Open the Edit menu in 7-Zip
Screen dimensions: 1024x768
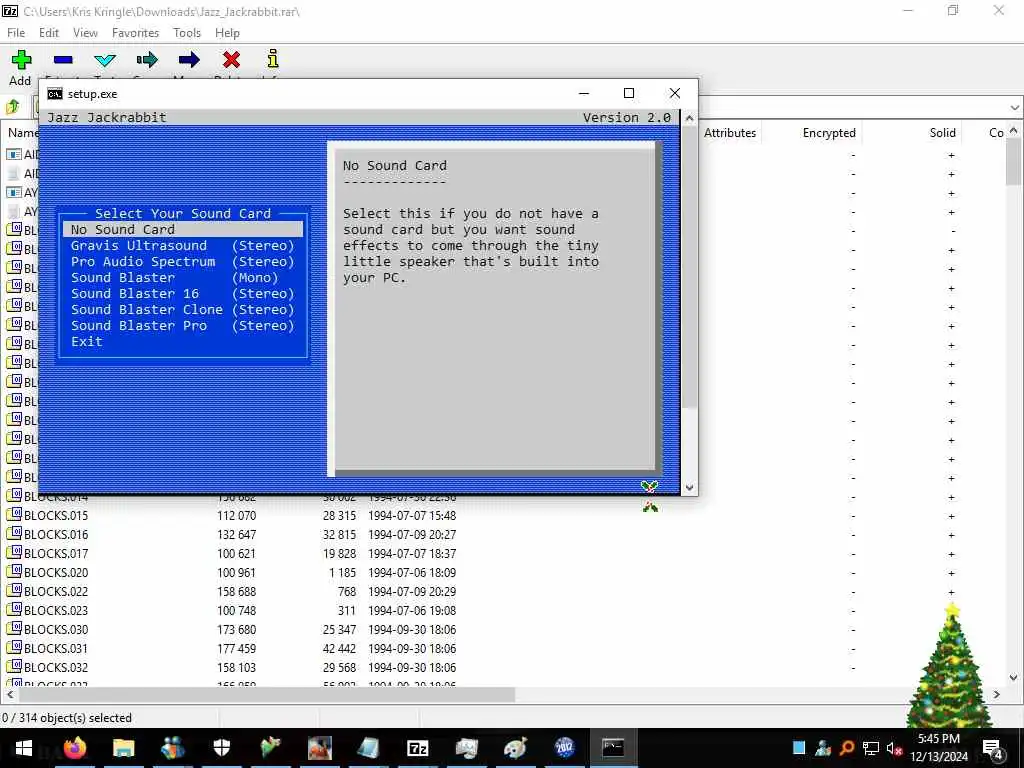pos(49,33)
